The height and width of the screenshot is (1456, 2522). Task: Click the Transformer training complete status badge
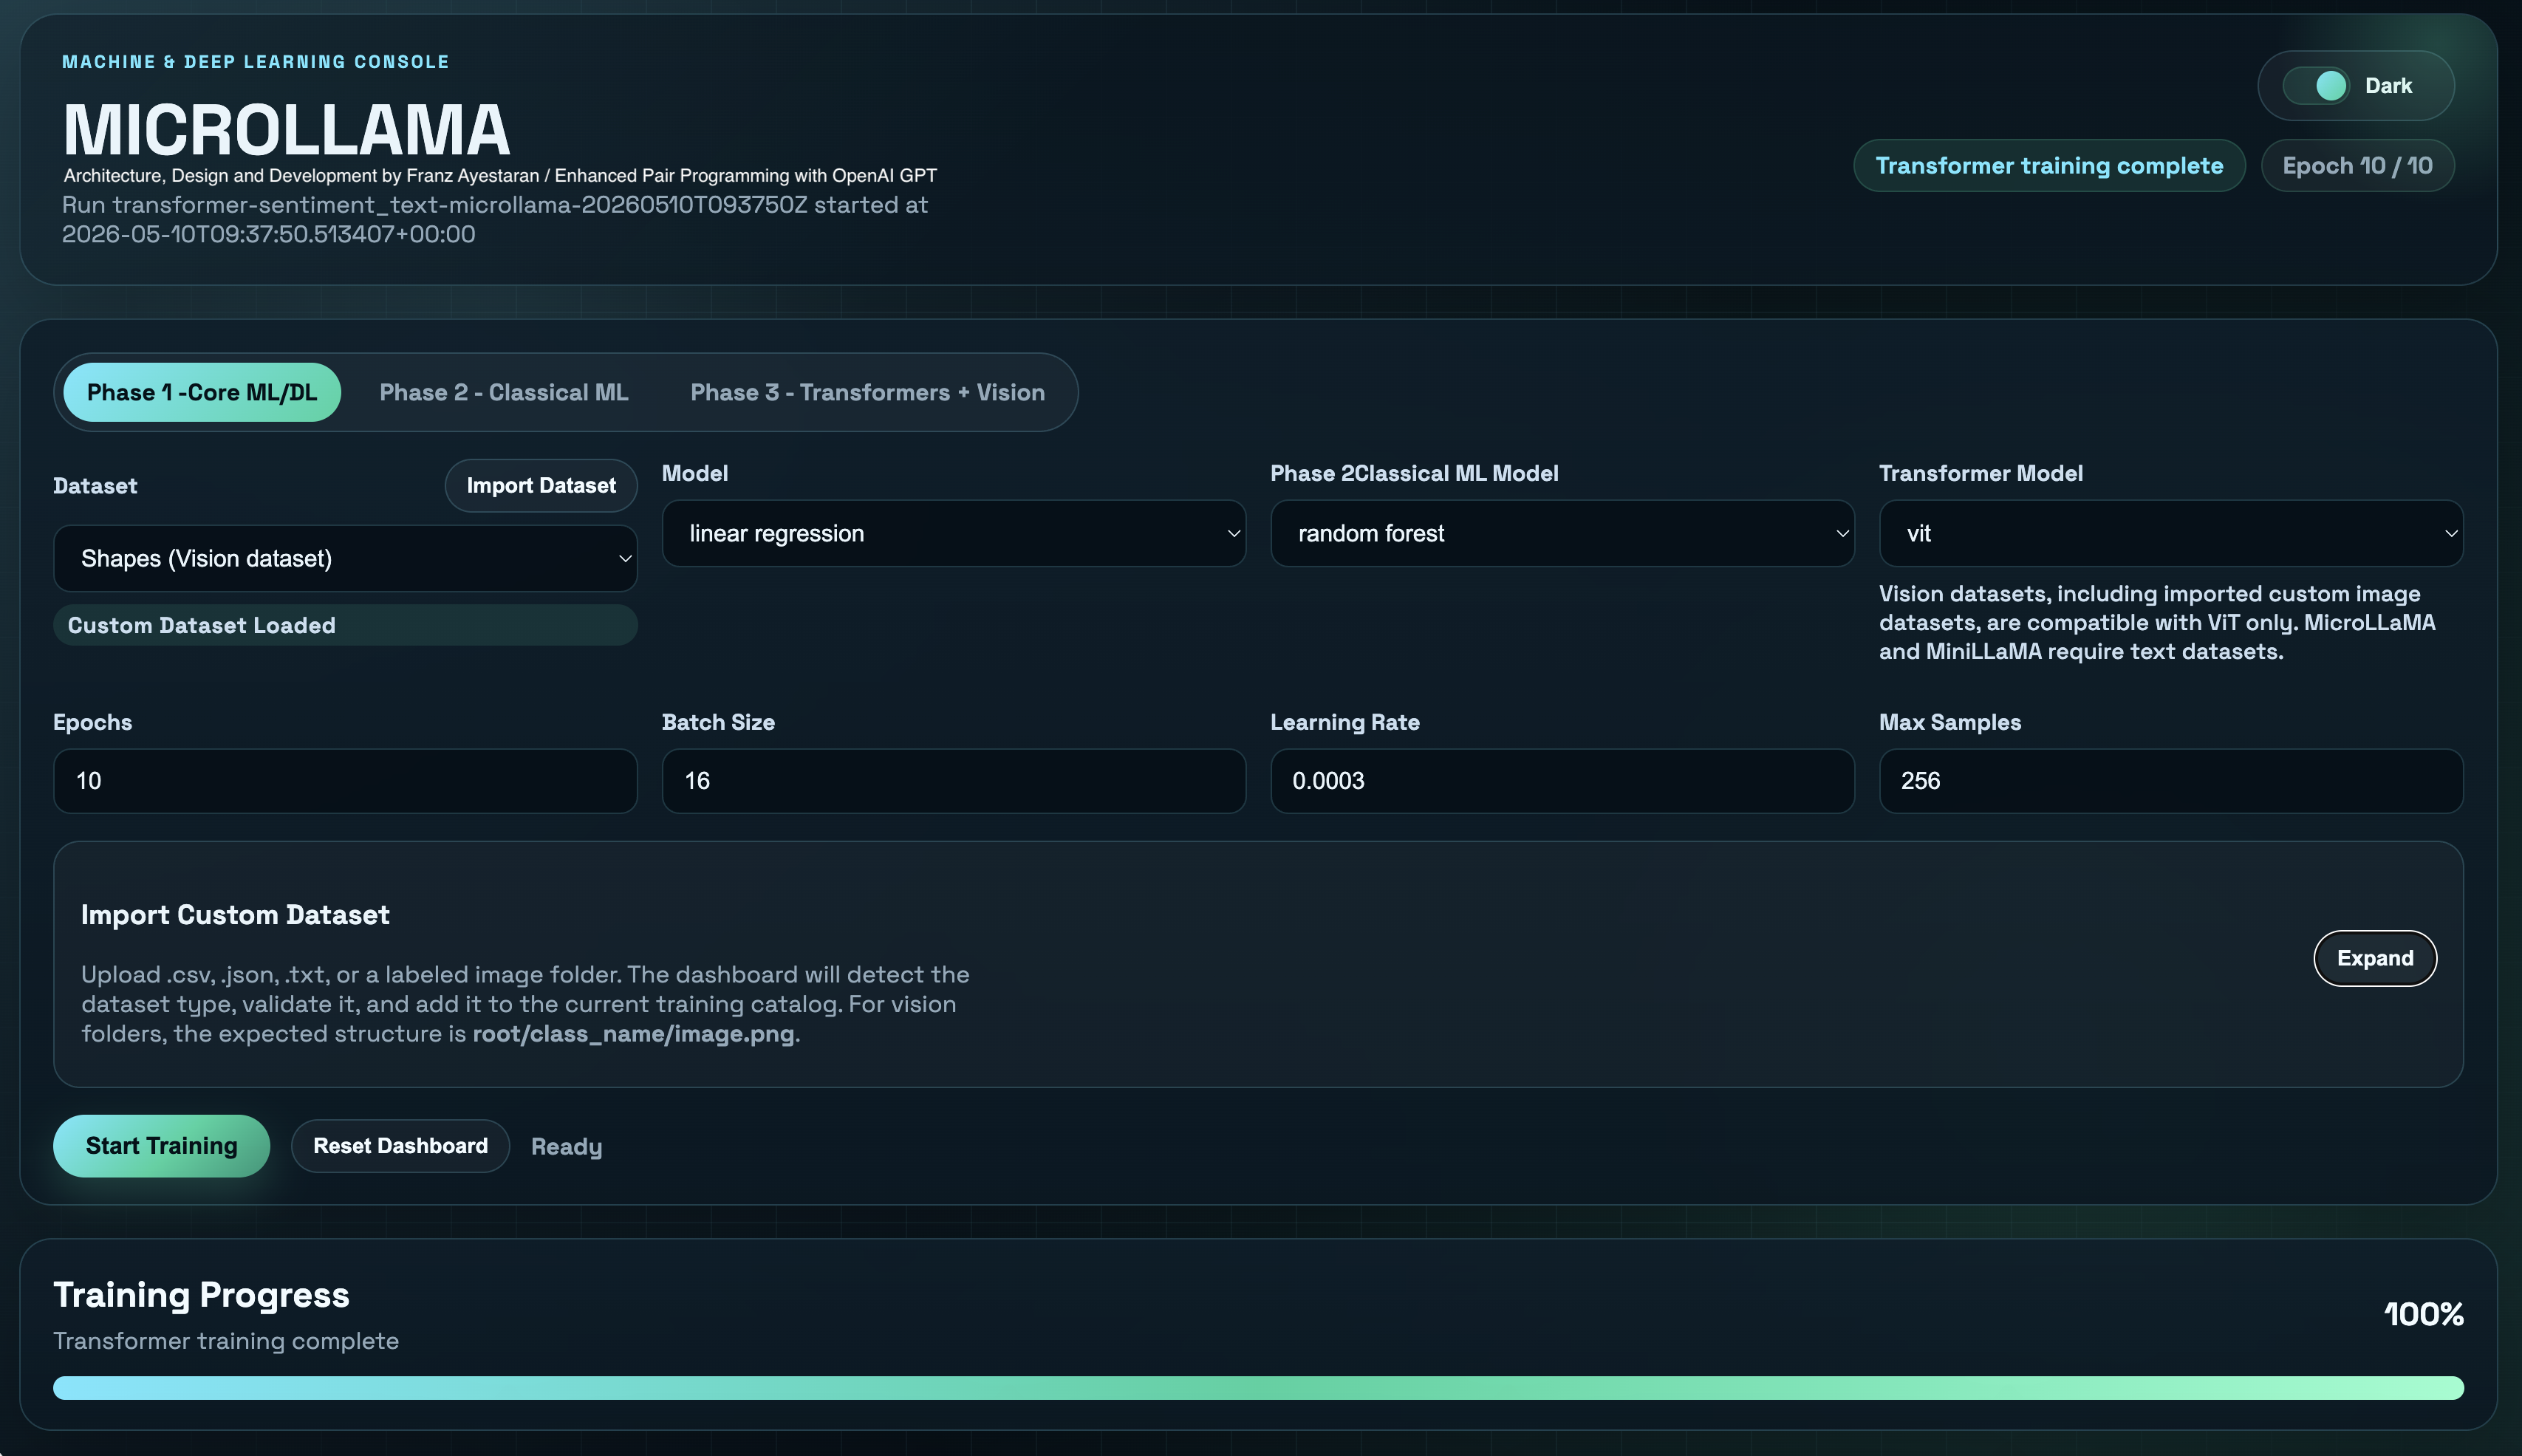coord(2049,166)
